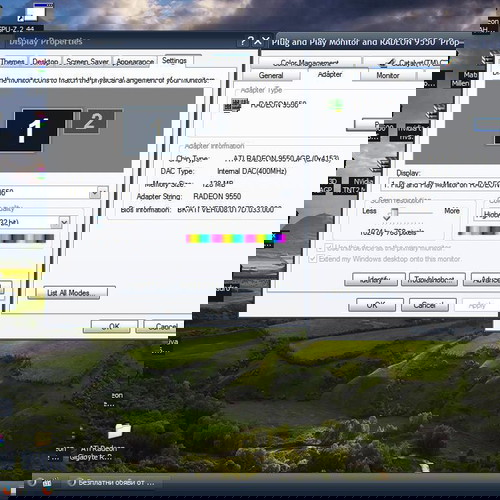Switch to the Desktop tab
This screenshot has width=500, height=500.
45,62
